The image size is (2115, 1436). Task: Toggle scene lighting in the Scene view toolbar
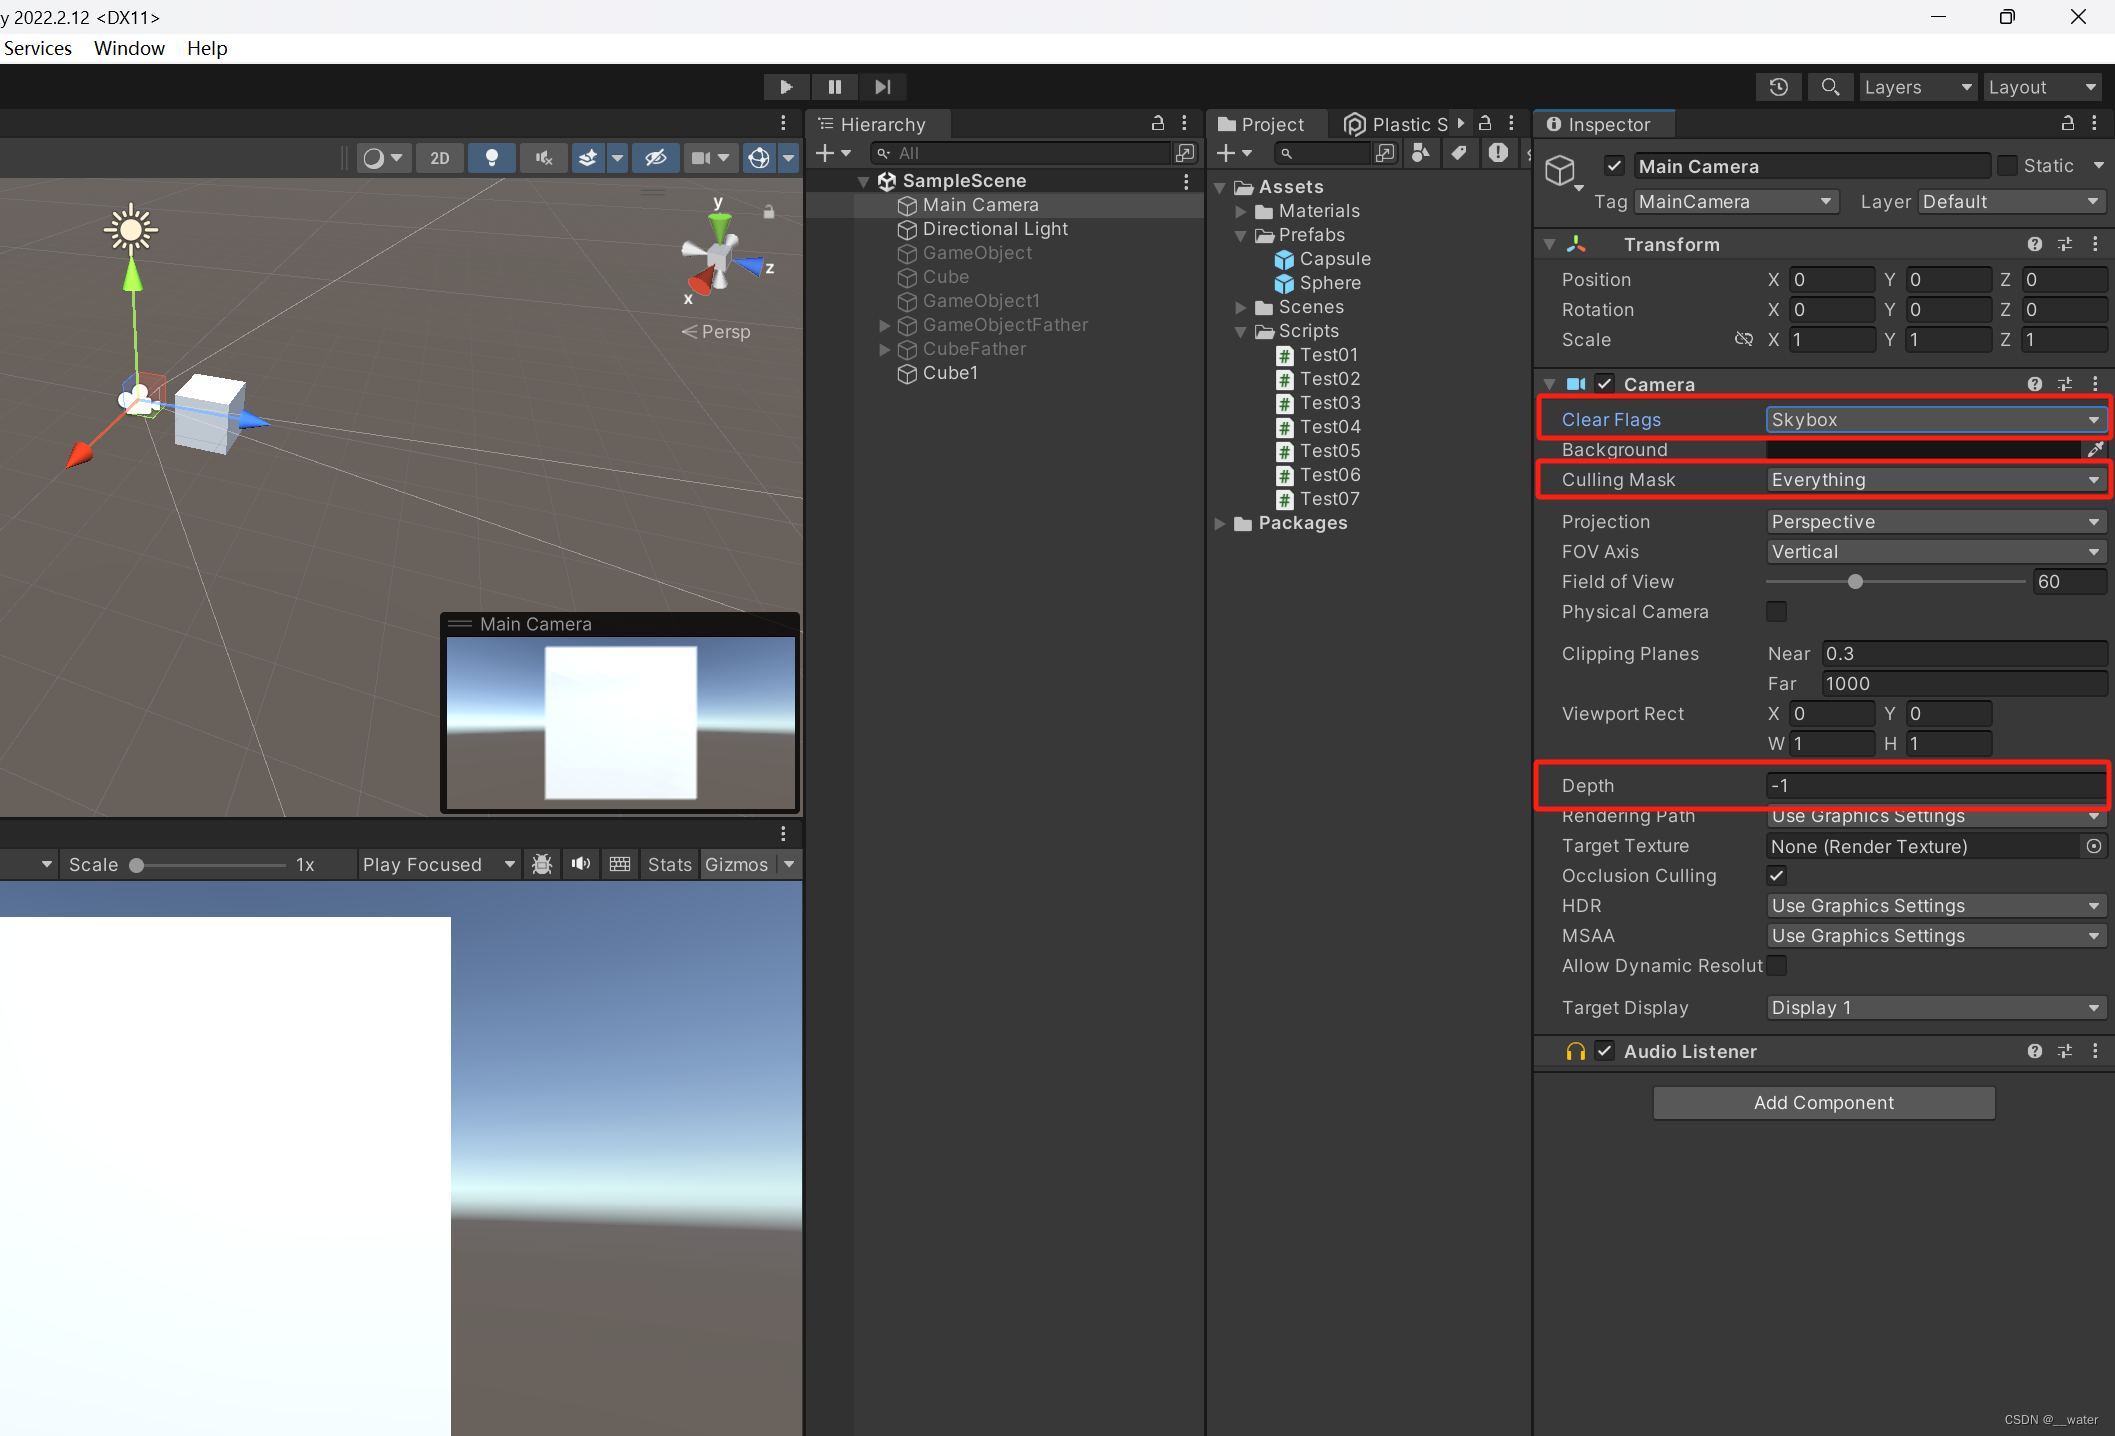[x=491, y=158]
